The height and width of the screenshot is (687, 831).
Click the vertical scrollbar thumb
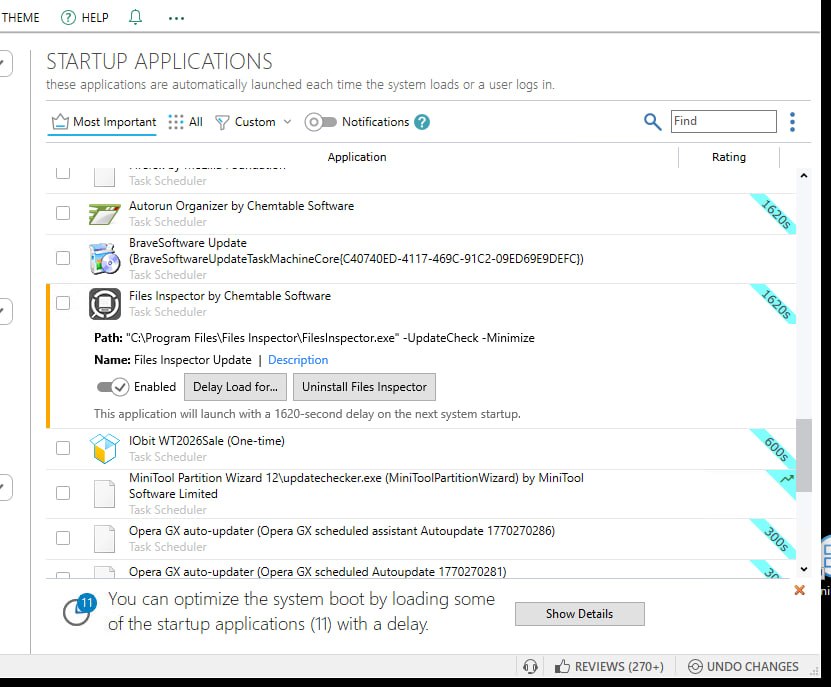pyautogui.click(x=804, y=455)
